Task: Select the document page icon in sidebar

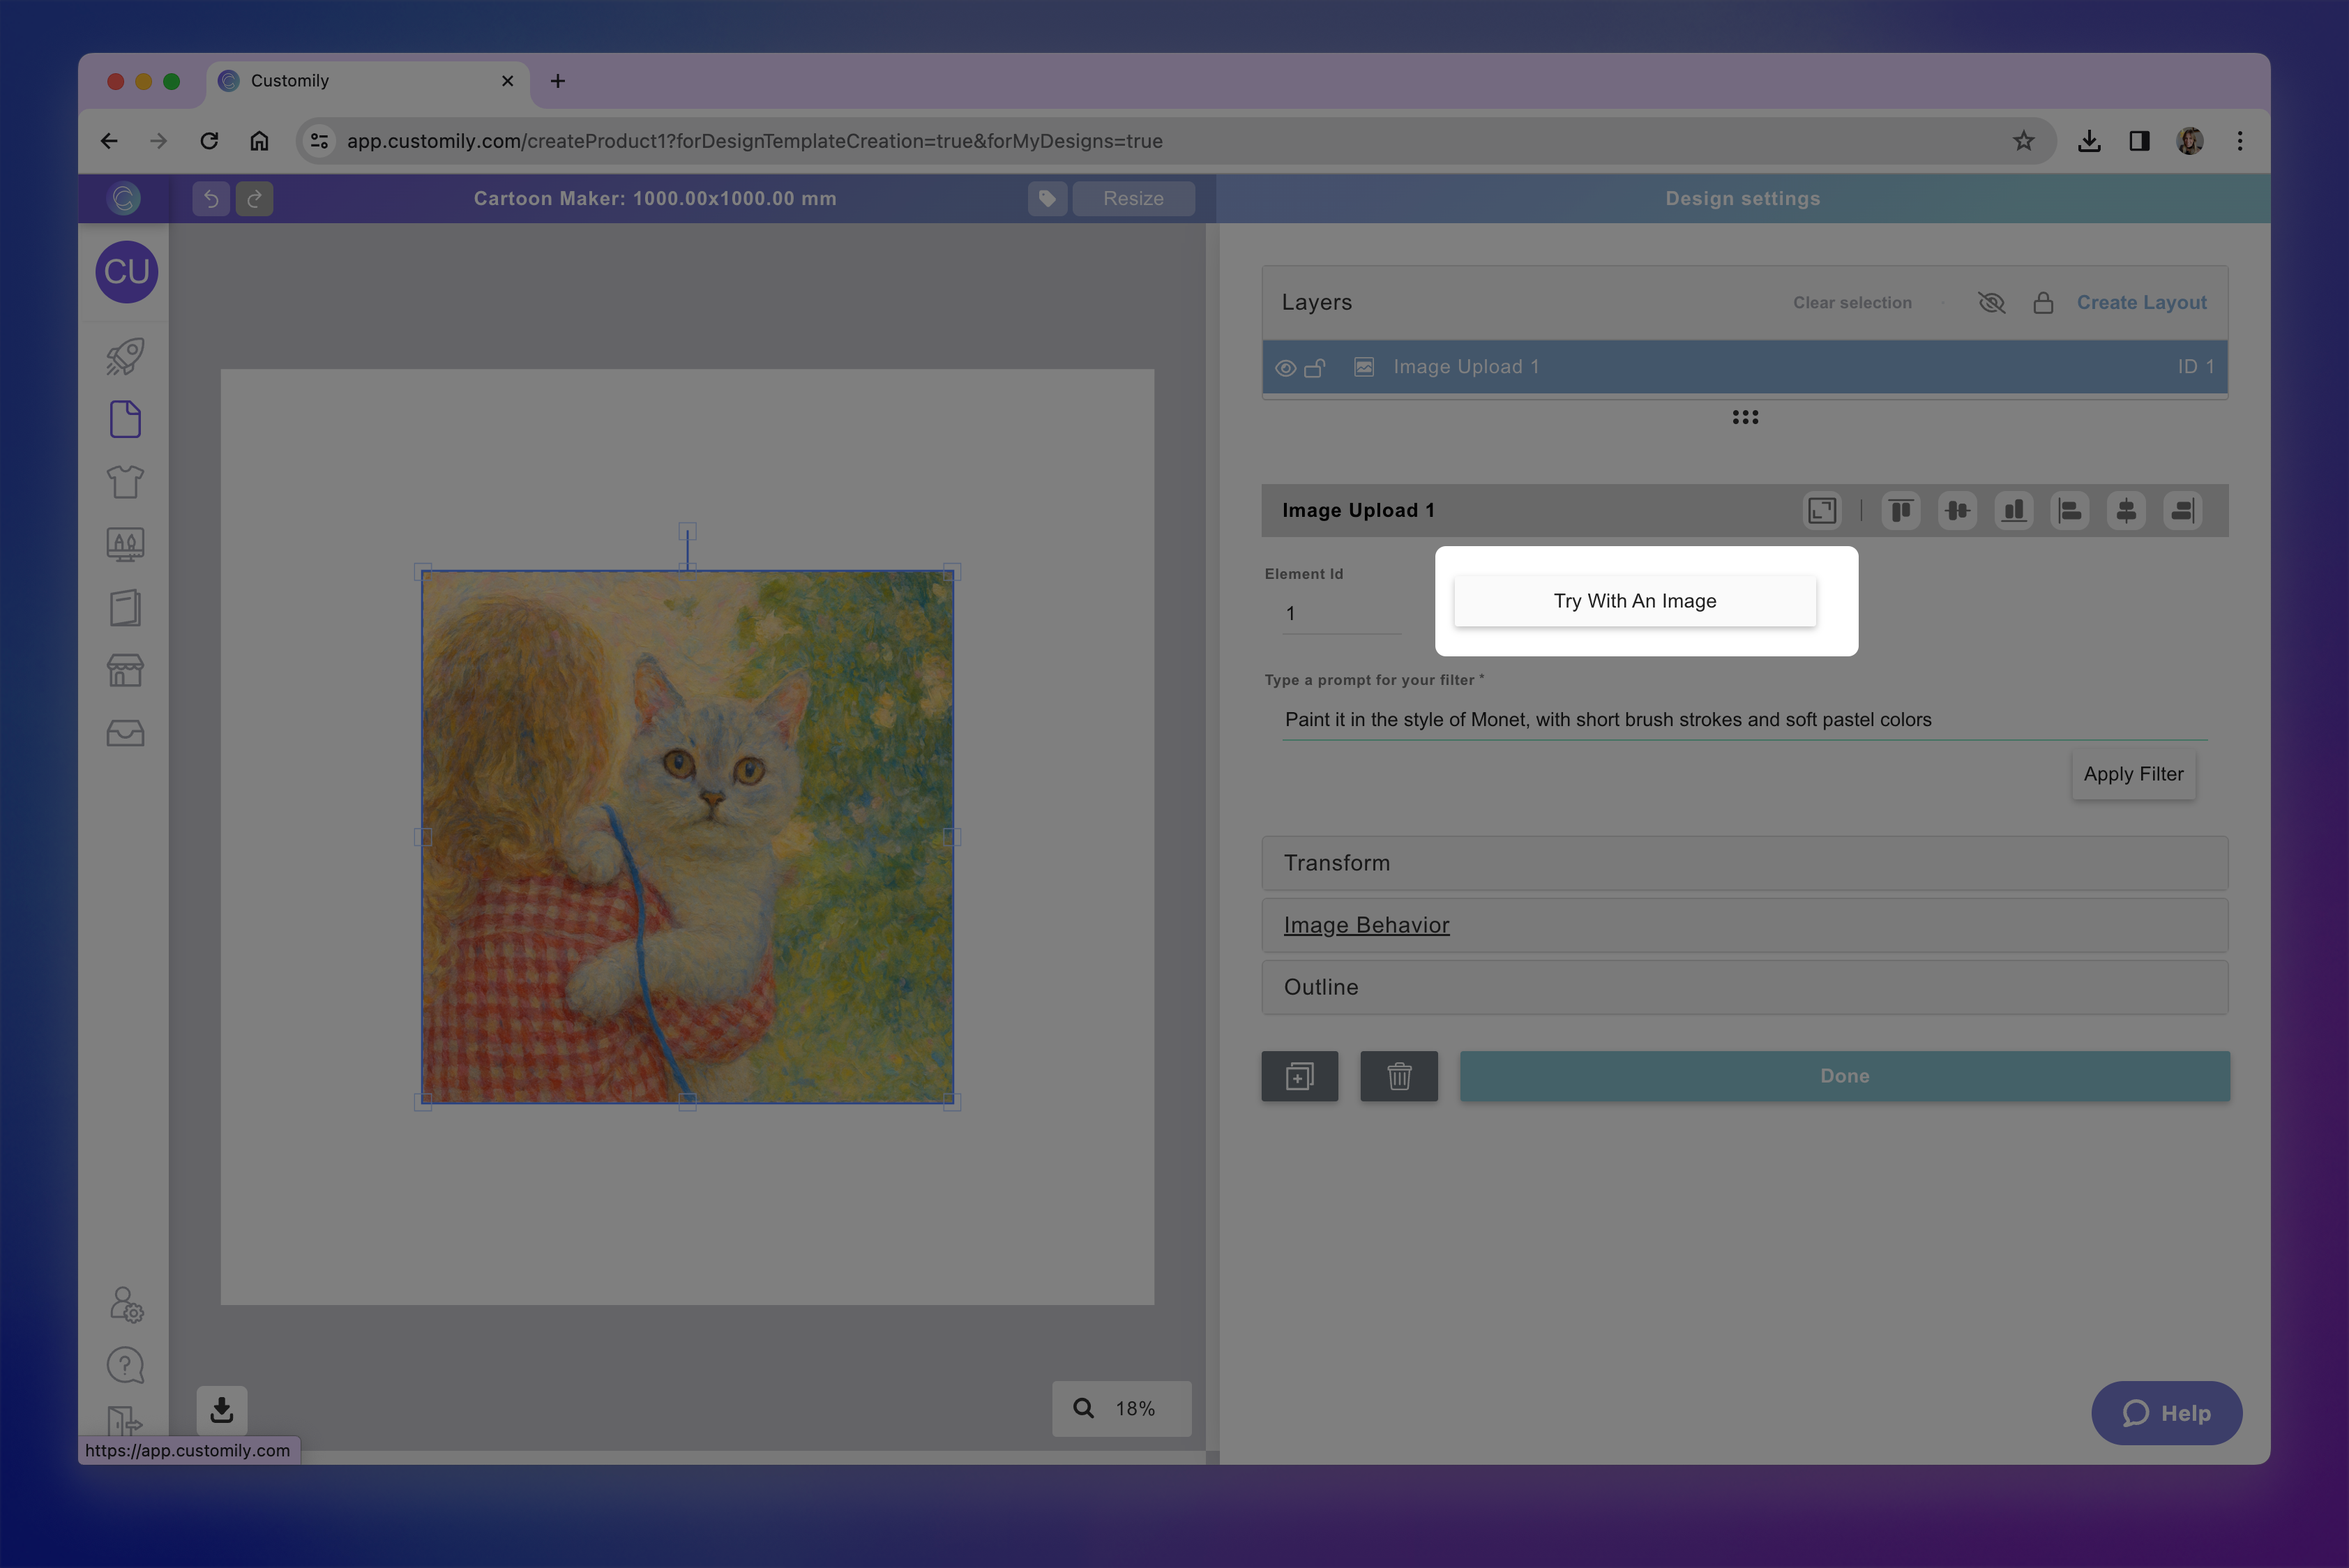Action: click(x=125, y=419)
